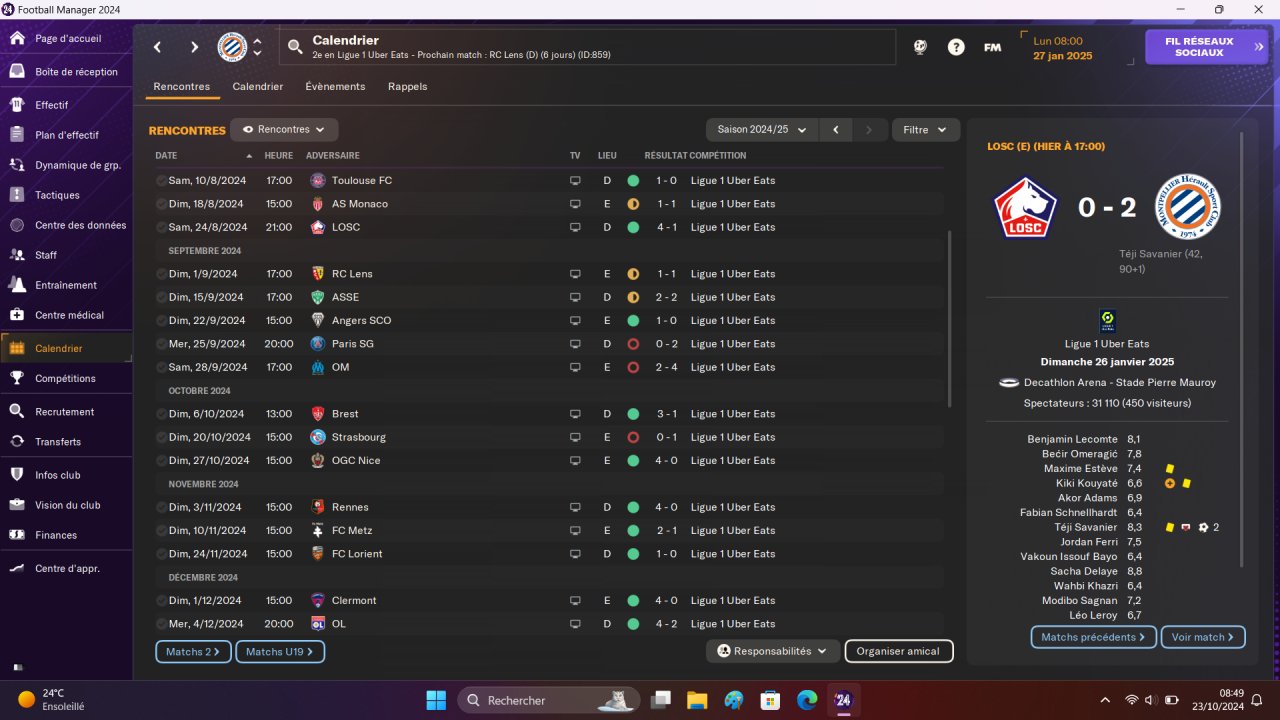The image size is (1280, 720).
Task: Tick the checkbox for the Toulouse FC fixture
Action: click(161, 181)
